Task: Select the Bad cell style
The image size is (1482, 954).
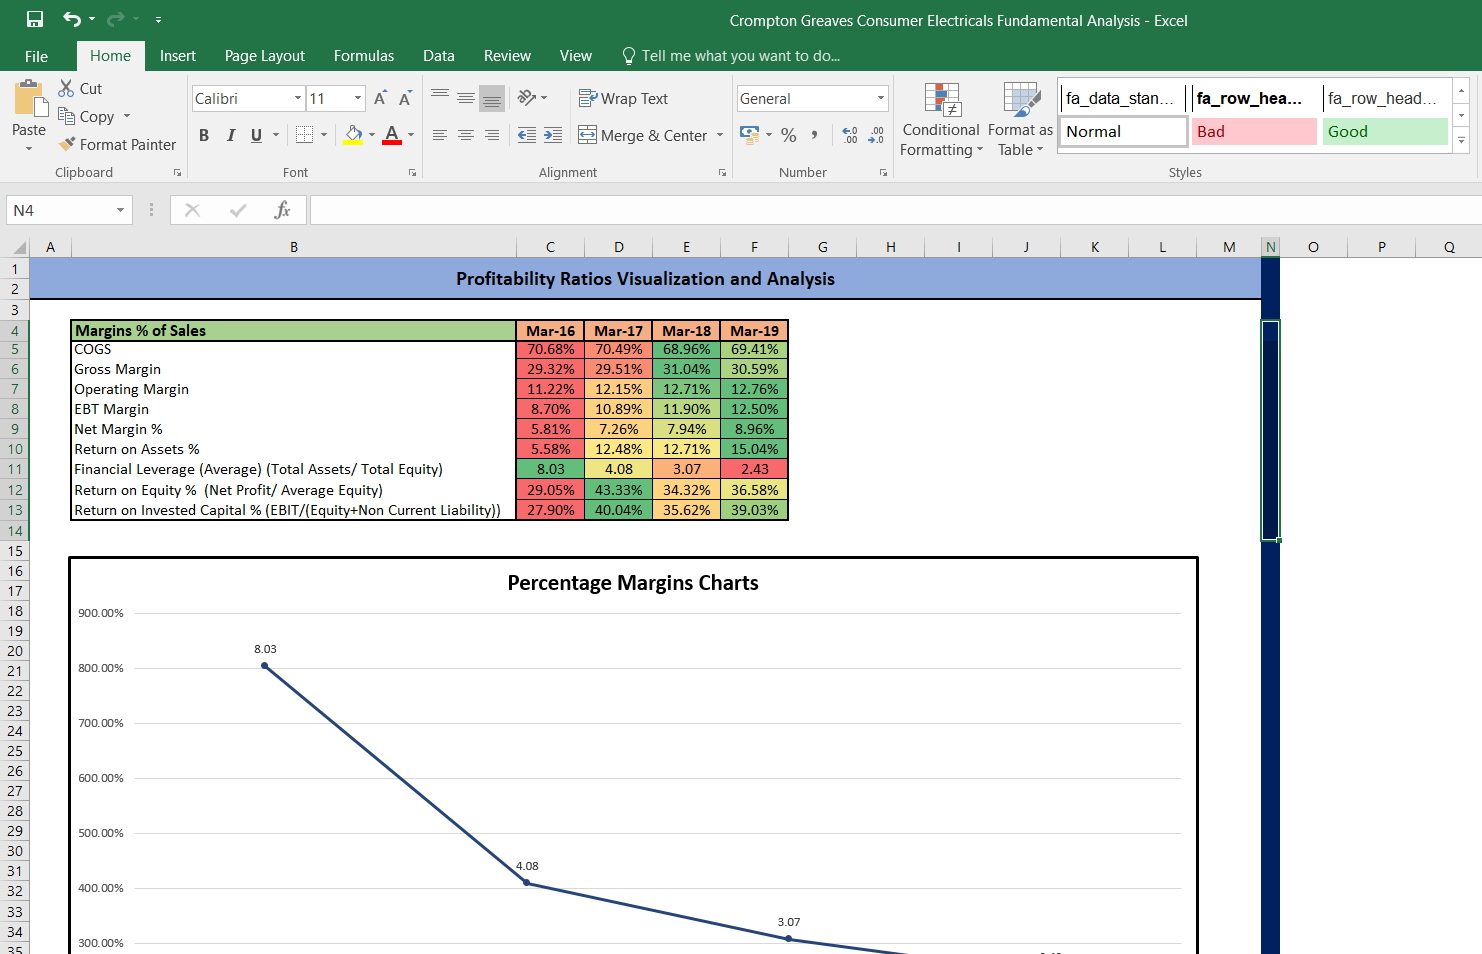Action: tap(1254, 131)
